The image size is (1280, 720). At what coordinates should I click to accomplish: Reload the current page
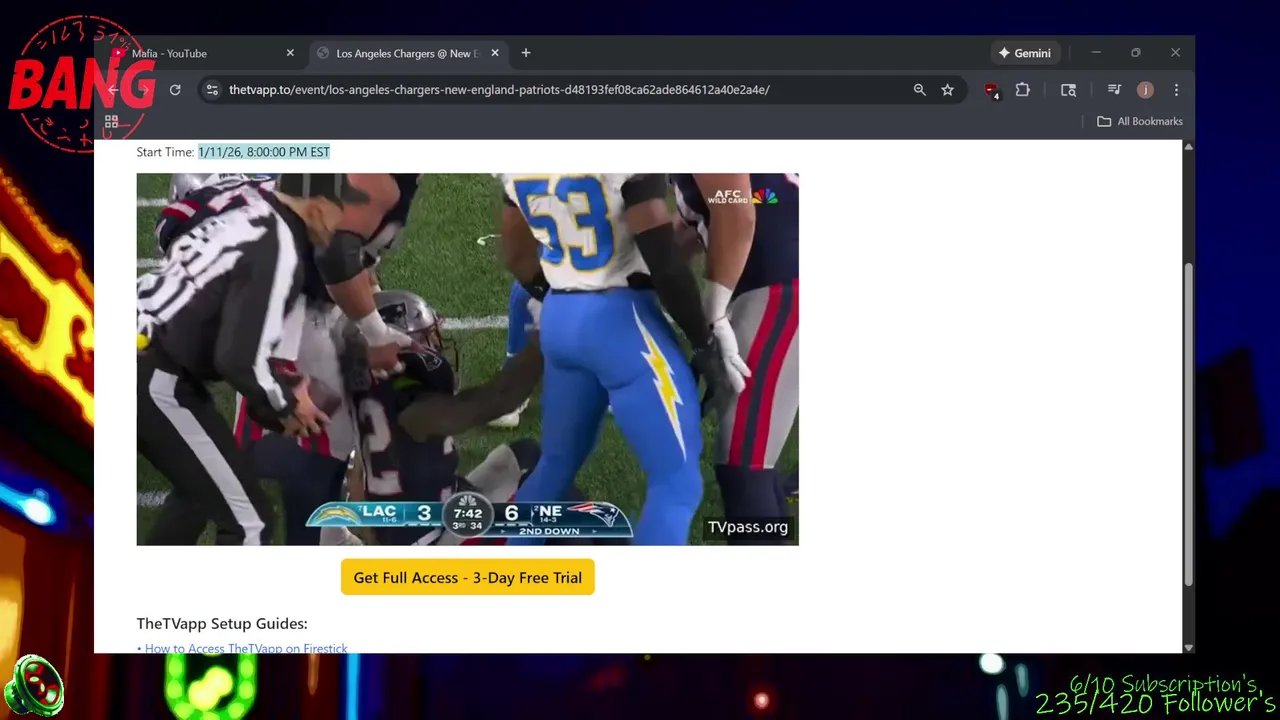coord(175,90)
